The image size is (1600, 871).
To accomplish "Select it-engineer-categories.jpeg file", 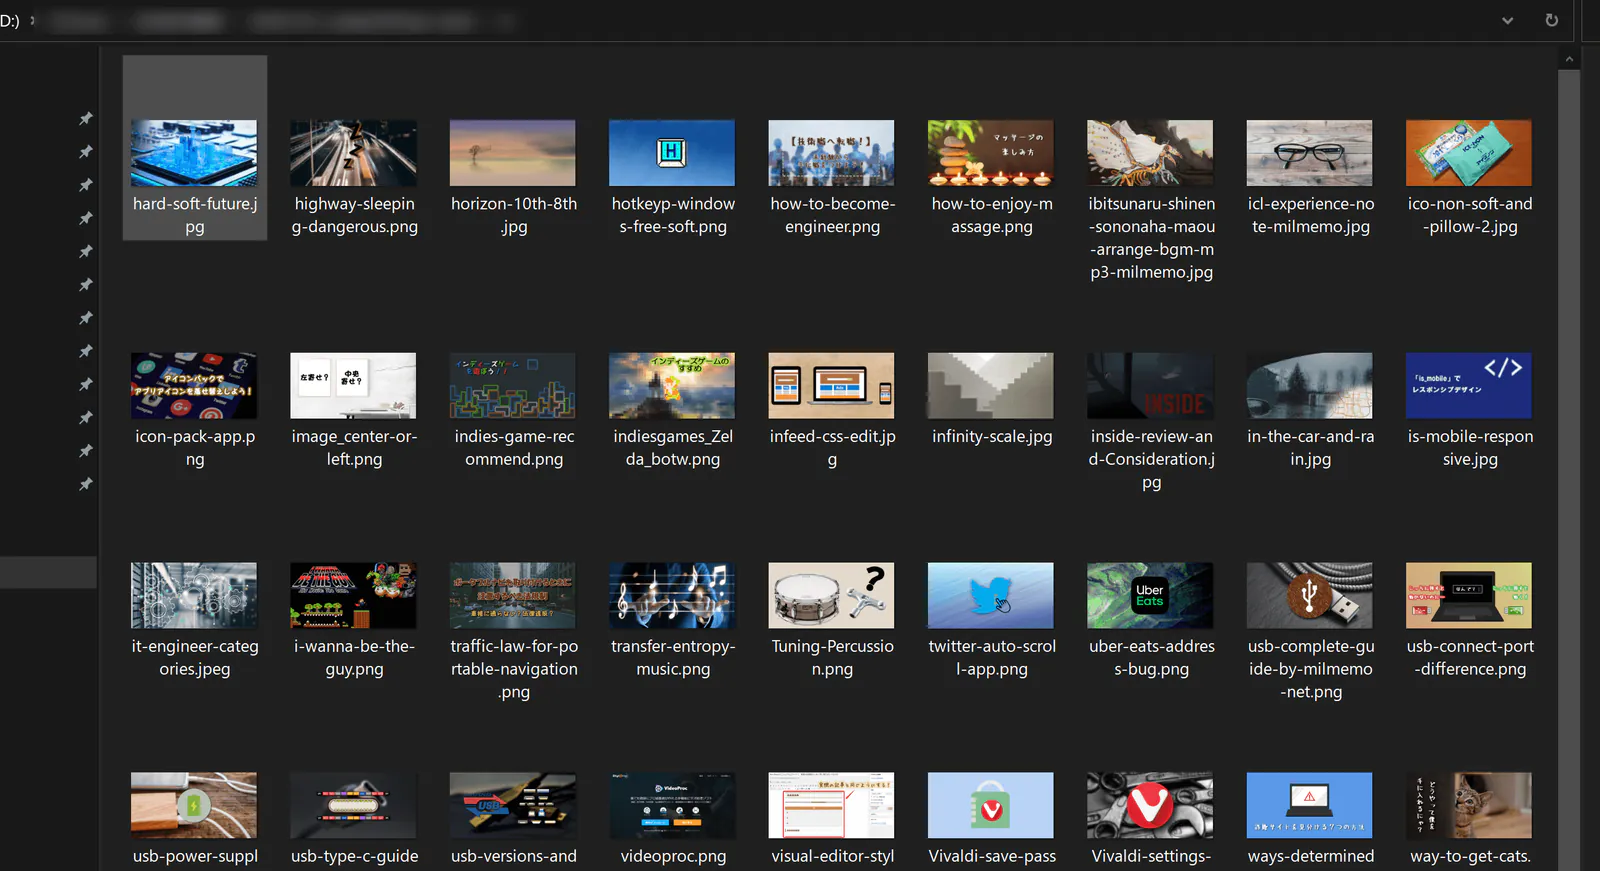I will click(x=194, y=595).
